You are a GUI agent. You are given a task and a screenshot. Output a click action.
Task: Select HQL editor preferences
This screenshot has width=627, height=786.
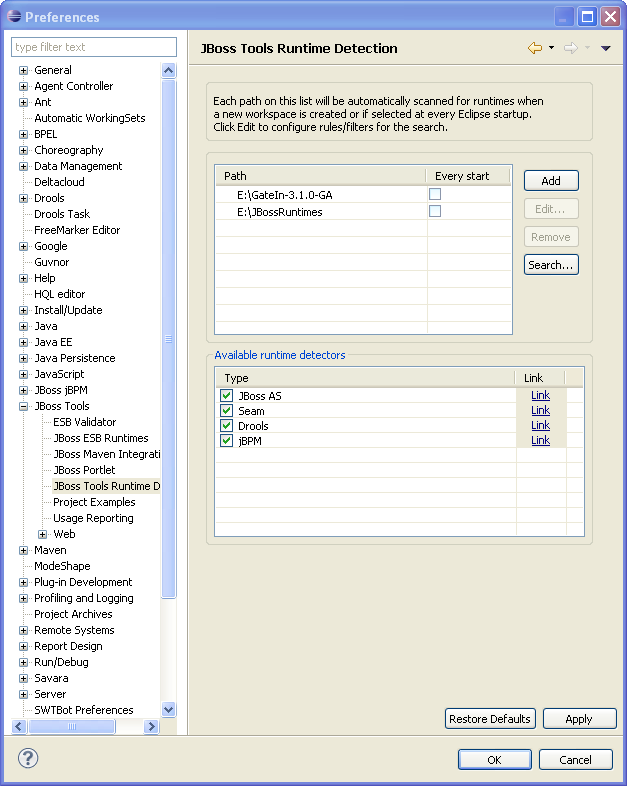pos(60,294)
